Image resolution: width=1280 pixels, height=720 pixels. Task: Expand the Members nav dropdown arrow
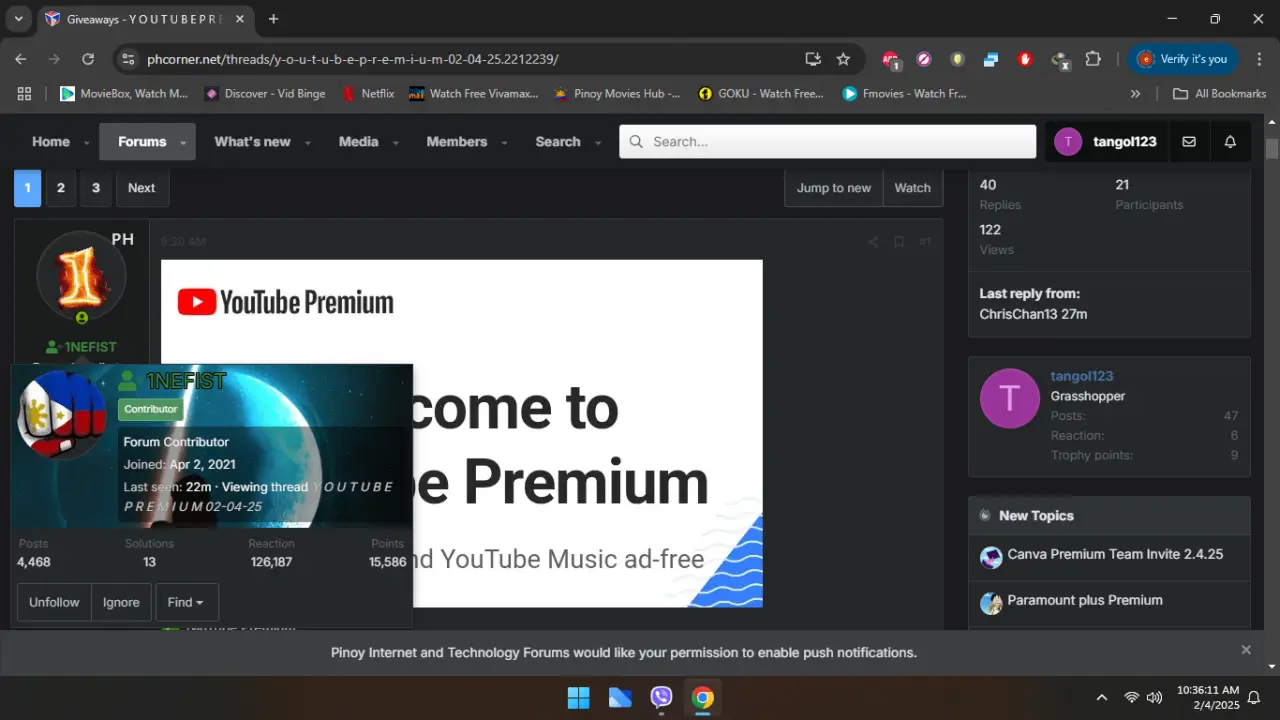click(504, 143)
